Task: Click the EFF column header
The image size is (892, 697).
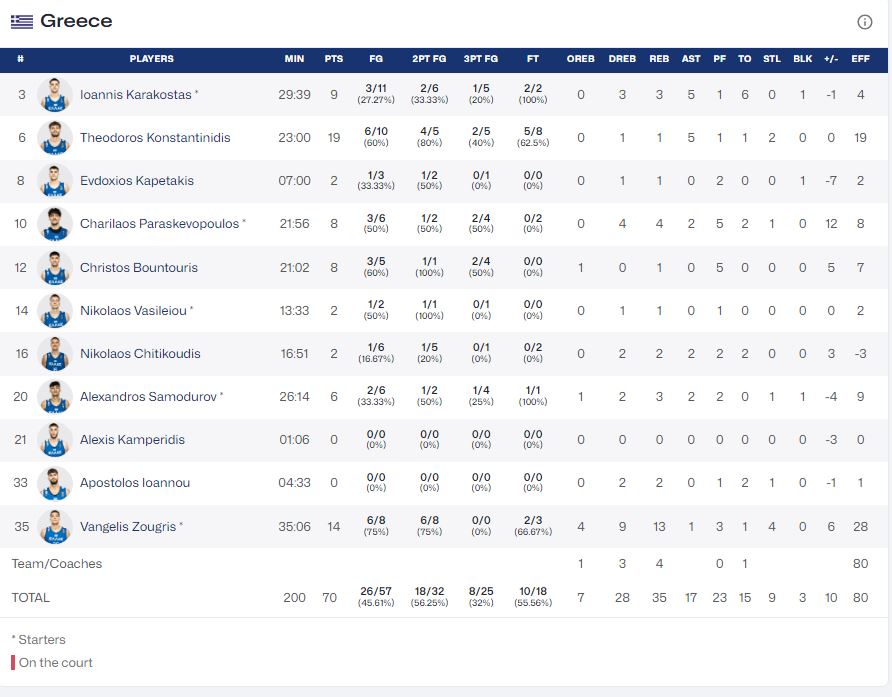Action: pos(860,59)
